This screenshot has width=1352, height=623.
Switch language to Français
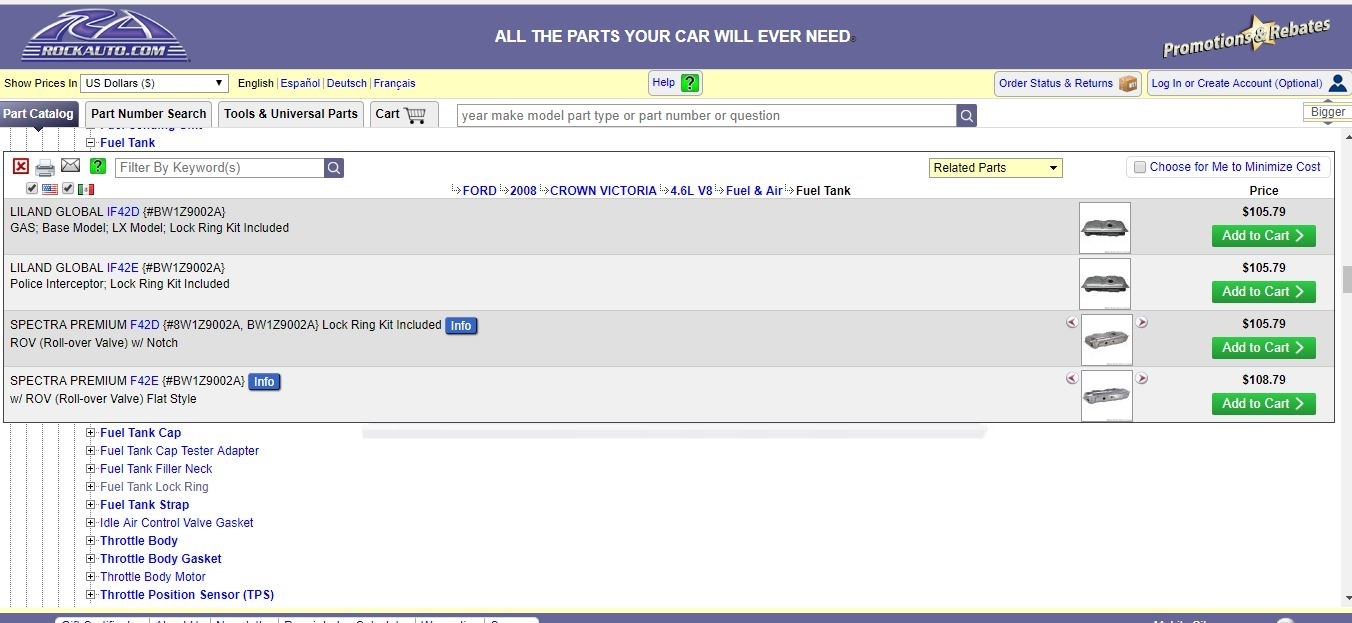[x=395, y=83]
